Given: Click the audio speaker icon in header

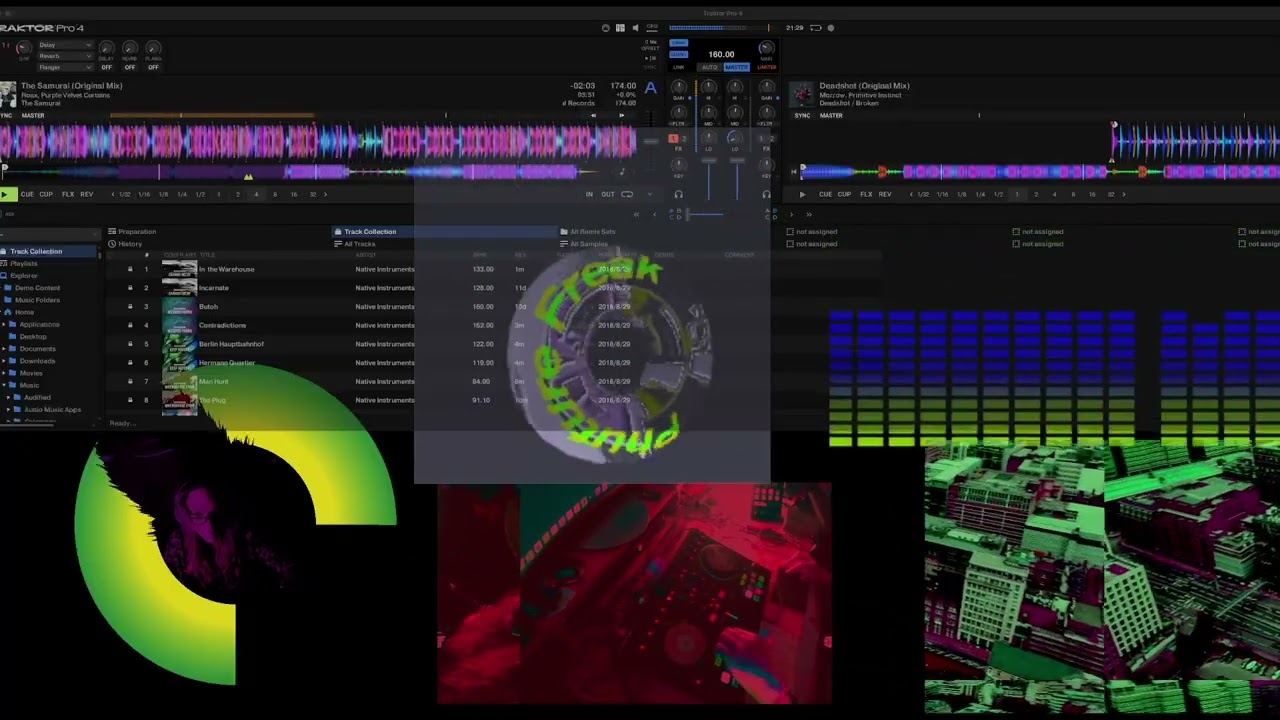Looking at the screenshot, I should (635, 28).
